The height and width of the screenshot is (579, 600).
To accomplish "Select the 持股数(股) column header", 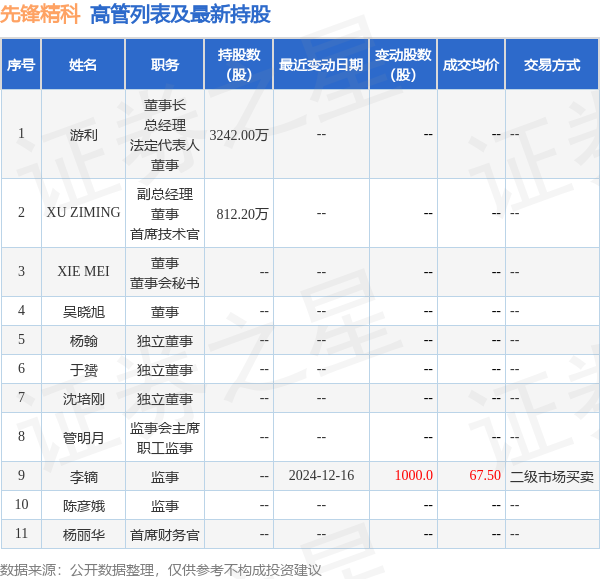I will 239,64.
